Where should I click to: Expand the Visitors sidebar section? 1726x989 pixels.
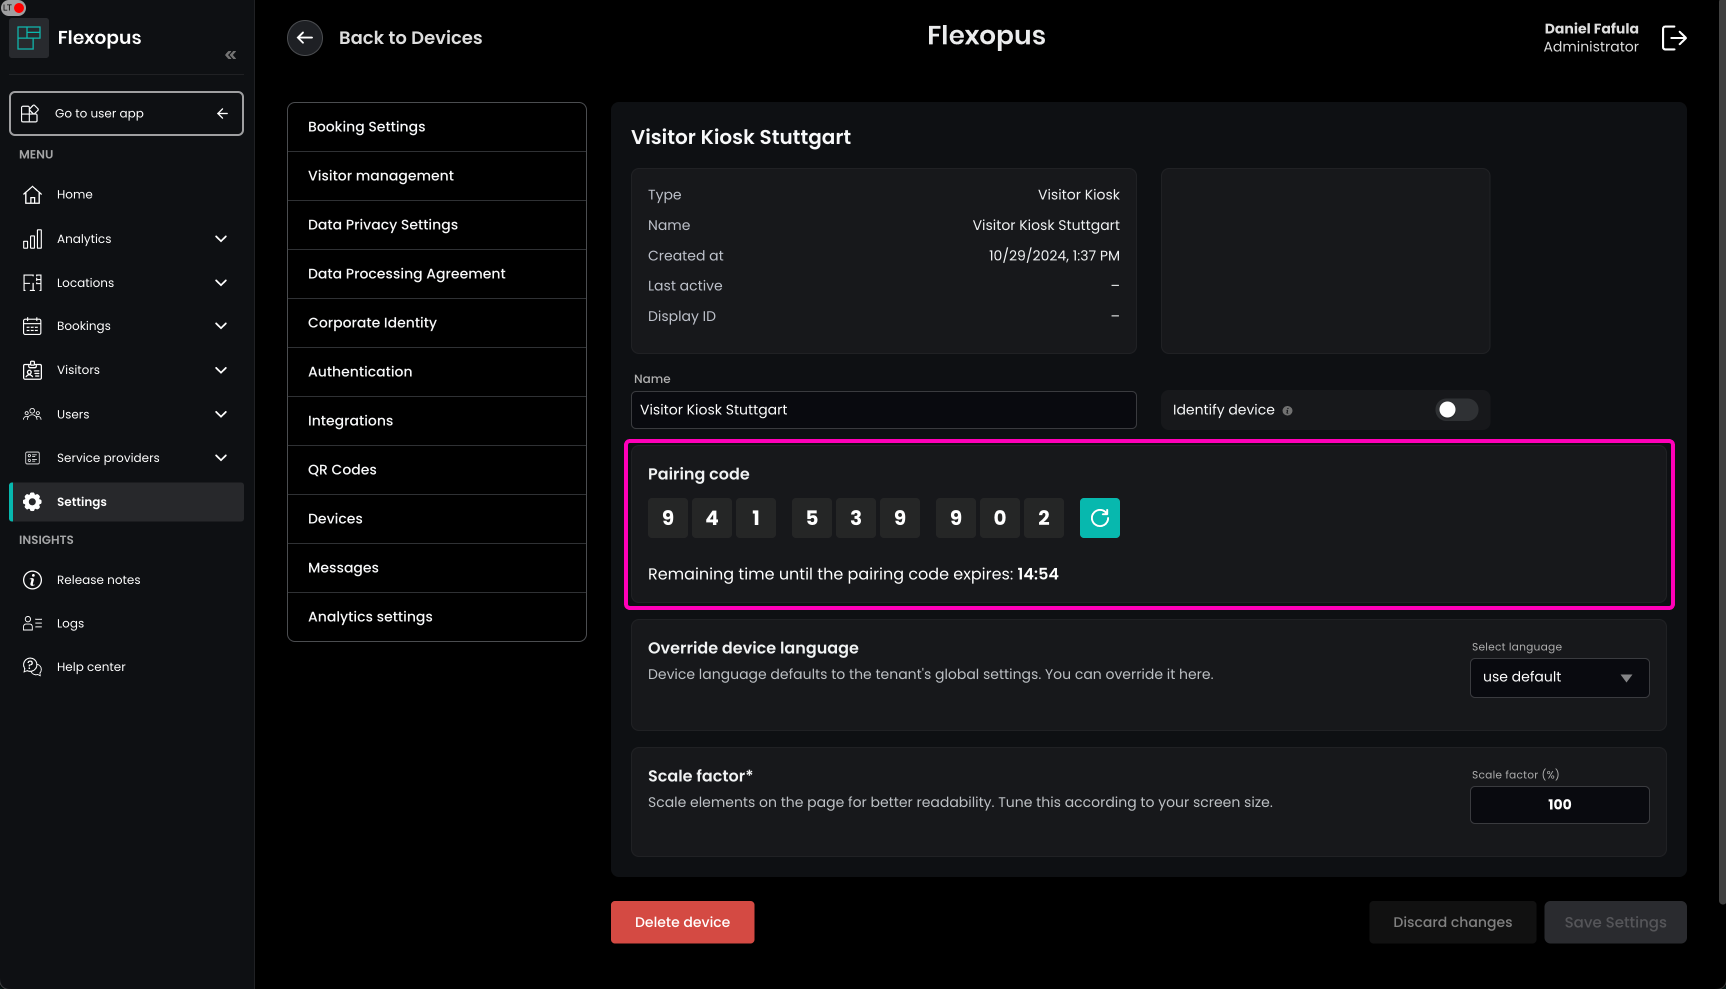(221, 370)
